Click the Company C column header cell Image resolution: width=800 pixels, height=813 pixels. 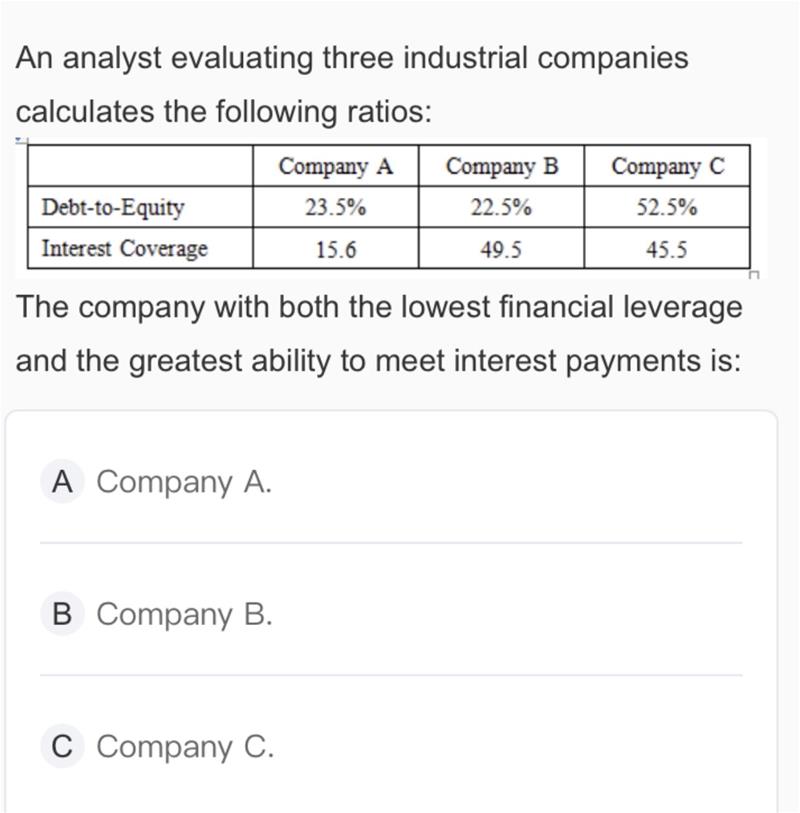tap(667, 166)
